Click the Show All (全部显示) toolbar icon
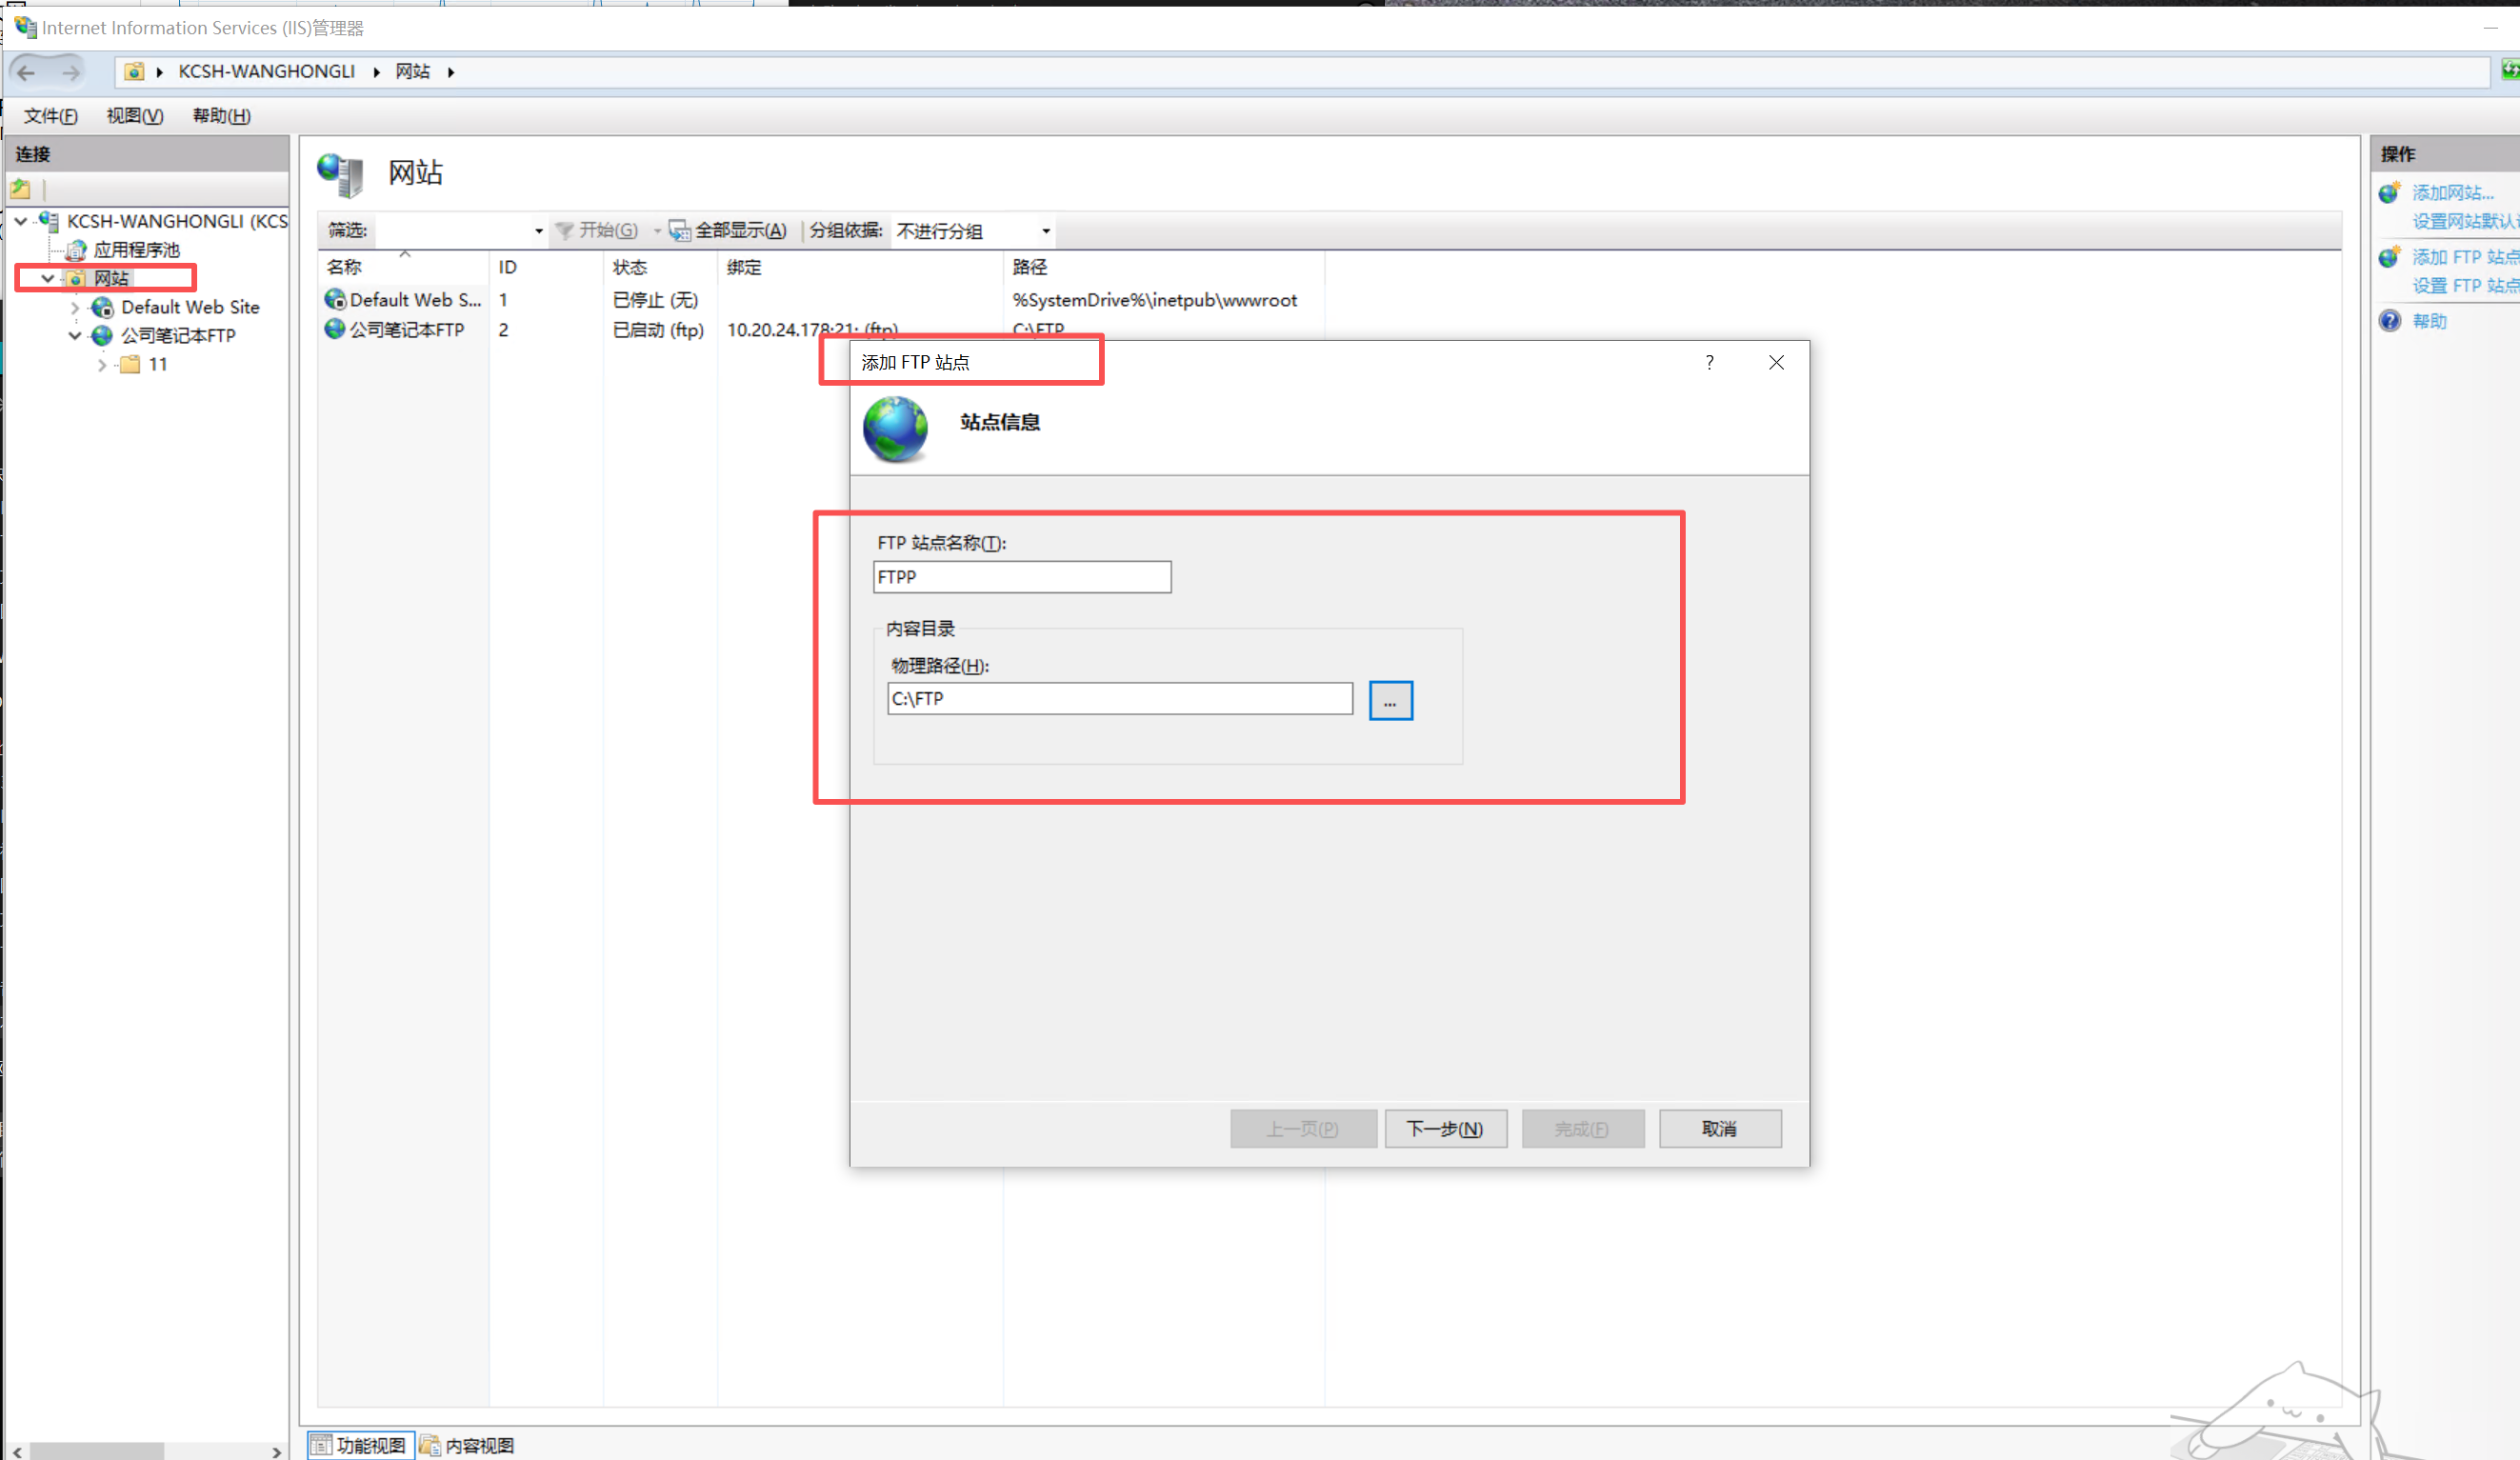Image resolution: width=2520 pixels, height=1460 pixels. click(679, 231)
